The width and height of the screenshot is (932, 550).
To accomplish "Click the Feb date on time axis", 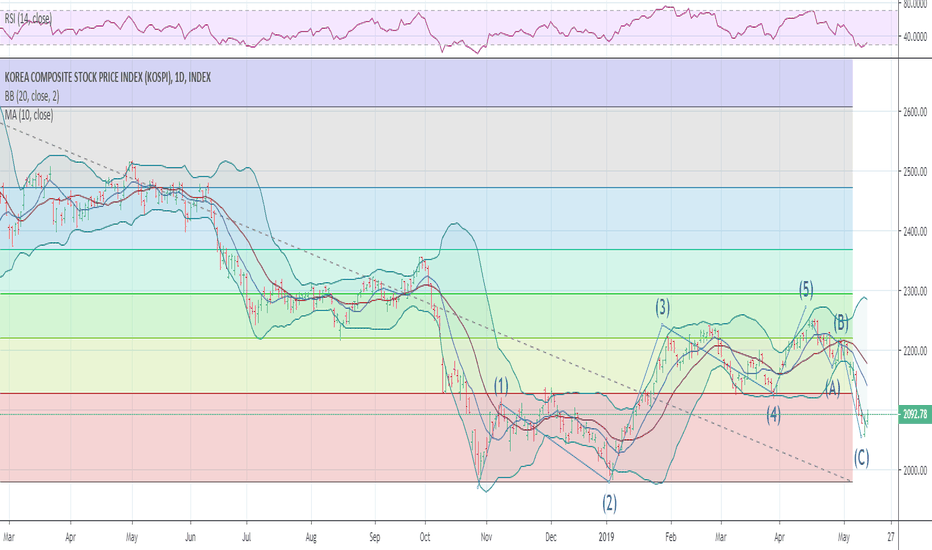I will click(x=670, y=537).
